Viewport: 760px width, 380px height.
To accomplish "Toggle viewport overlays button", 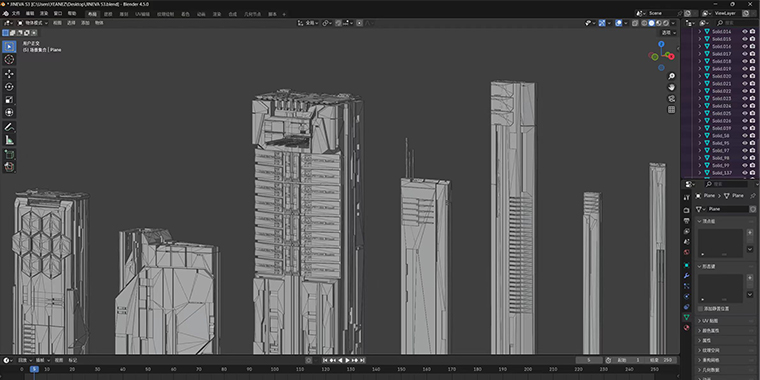I will pyautogui.click(x=619, y=23).
